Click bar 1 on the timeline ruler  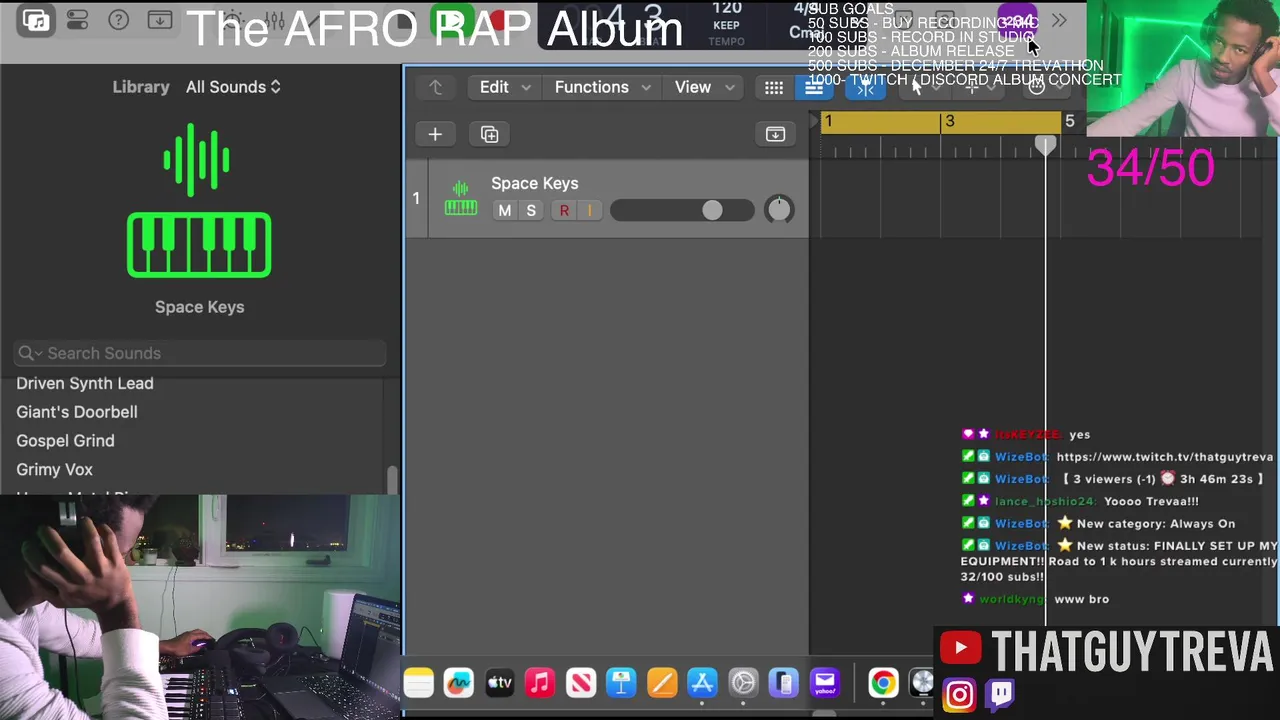click(828, 121)
